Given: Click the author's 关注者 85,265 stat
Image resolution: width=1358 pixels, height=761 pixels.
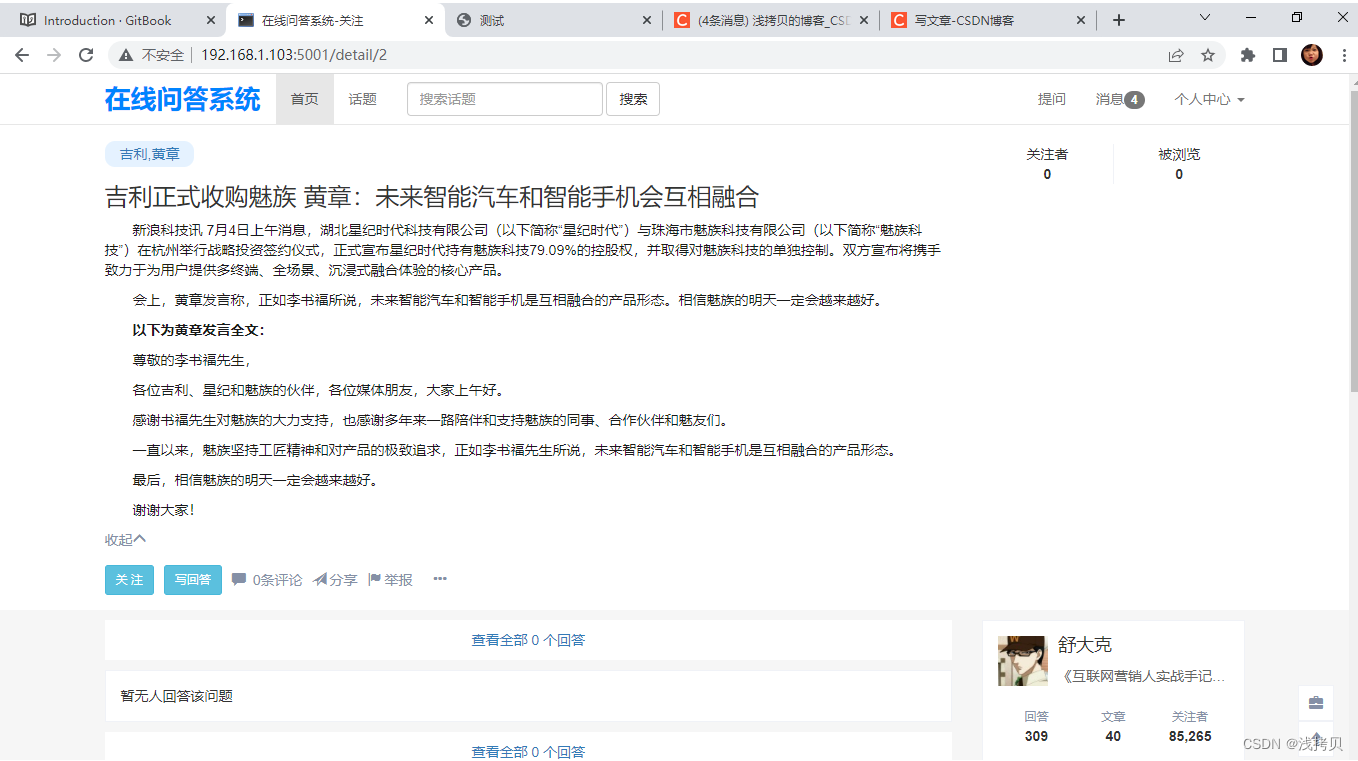Looking at the screenshot, I should (x=1189, y=727).
